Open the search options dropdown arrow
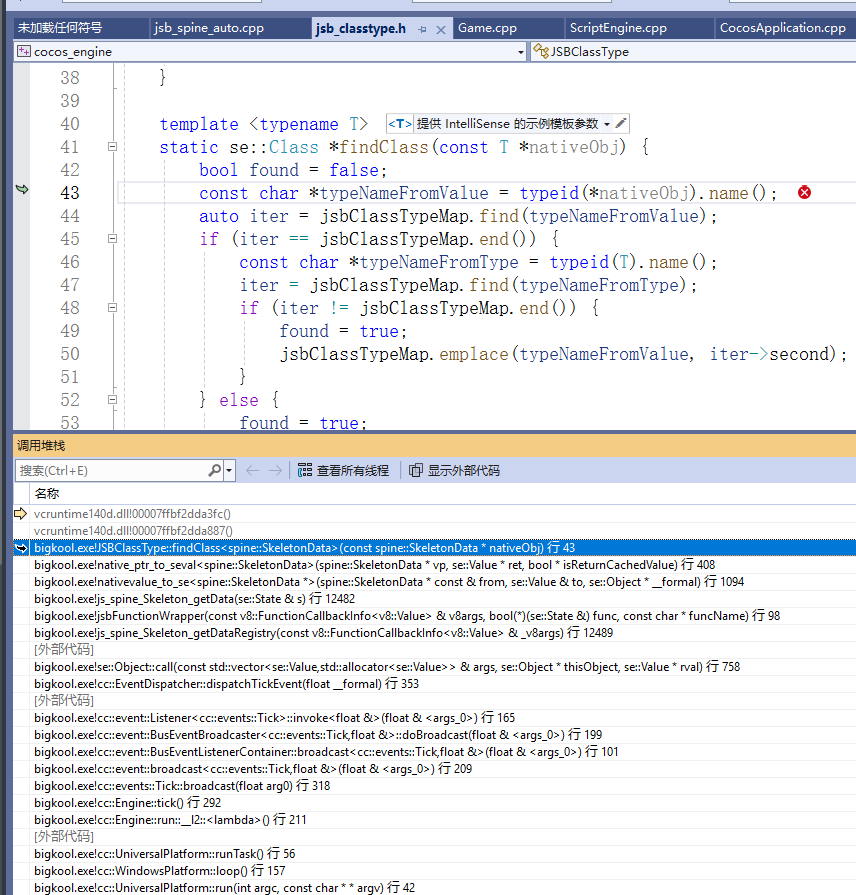The image size is (856, 895). [229, 471]
